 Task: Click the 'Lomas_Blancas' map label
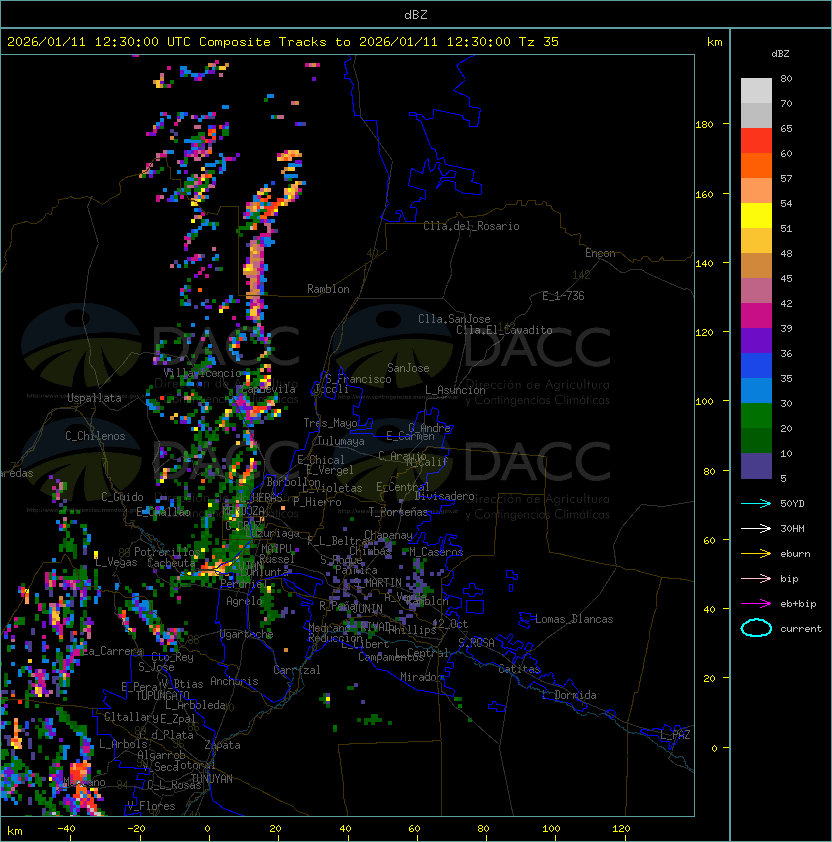[x=574, y=619]
